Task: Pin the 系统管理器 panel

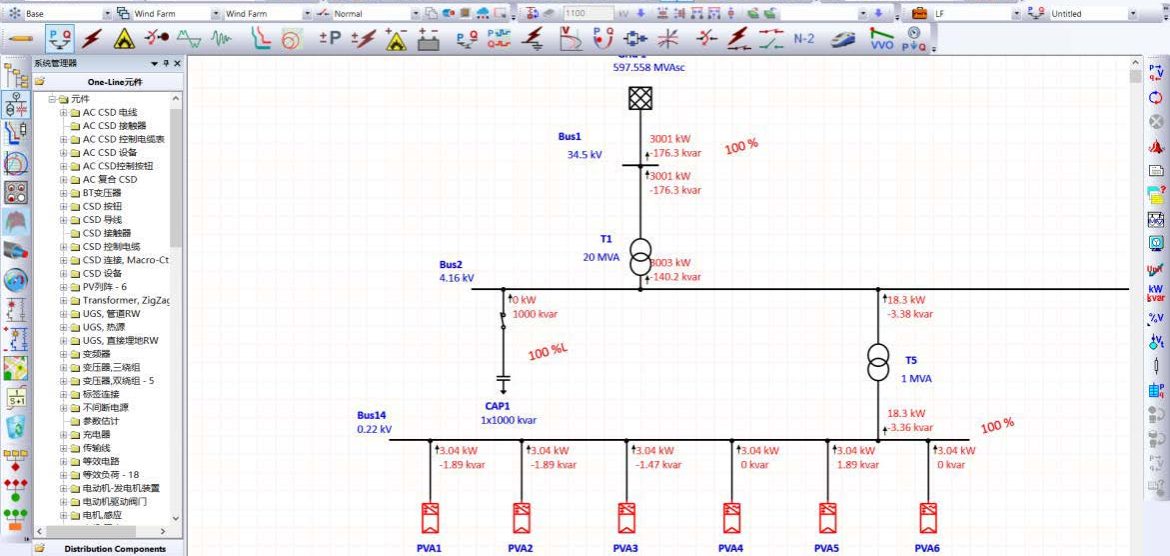Action: click(167, 63)
